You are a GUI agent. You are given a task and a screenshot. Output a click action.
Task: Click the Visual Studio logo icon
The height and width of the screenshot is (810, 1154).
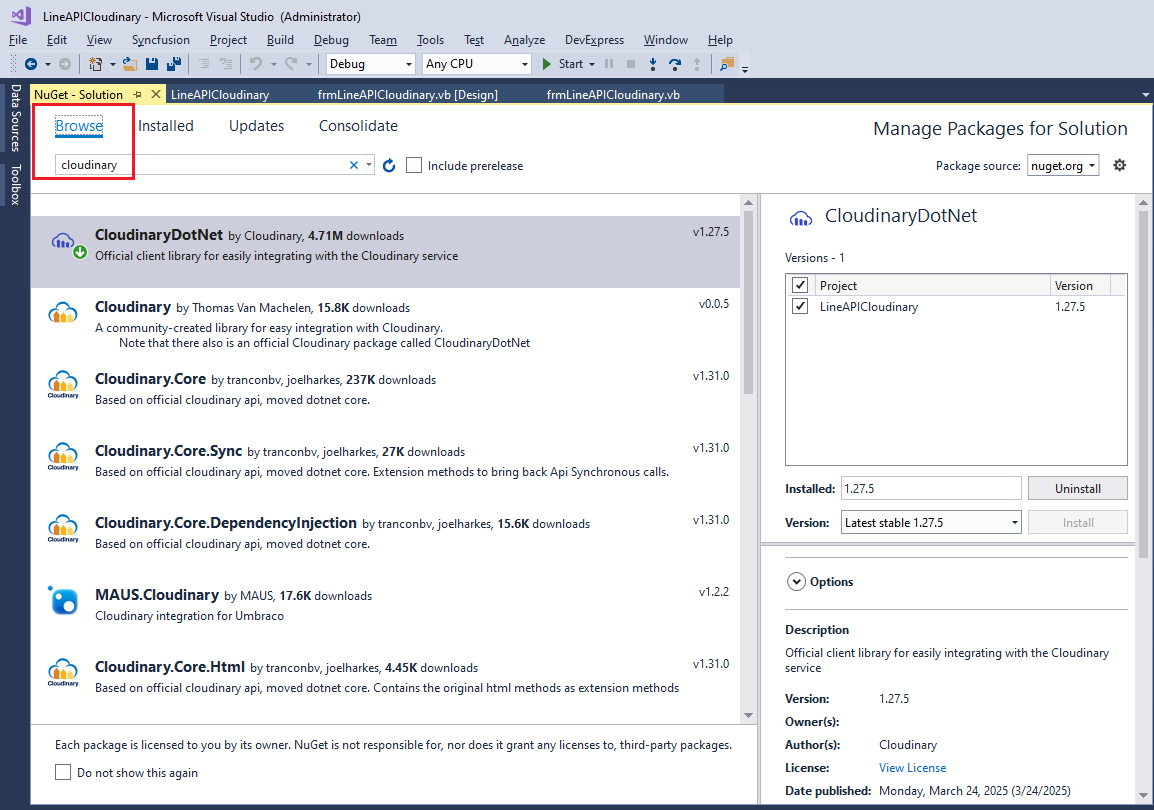pos(21,15)
